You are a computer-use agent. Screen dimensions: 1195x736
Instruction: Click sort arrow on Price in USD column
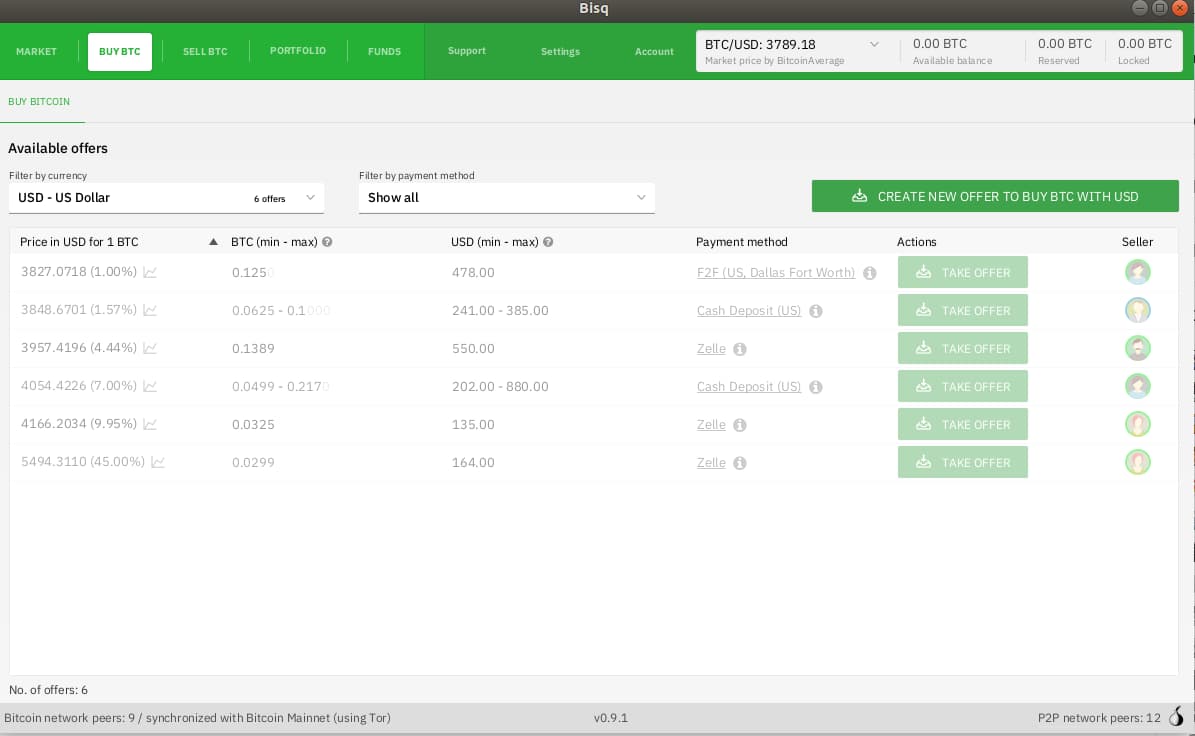click(x=213, y=242)
